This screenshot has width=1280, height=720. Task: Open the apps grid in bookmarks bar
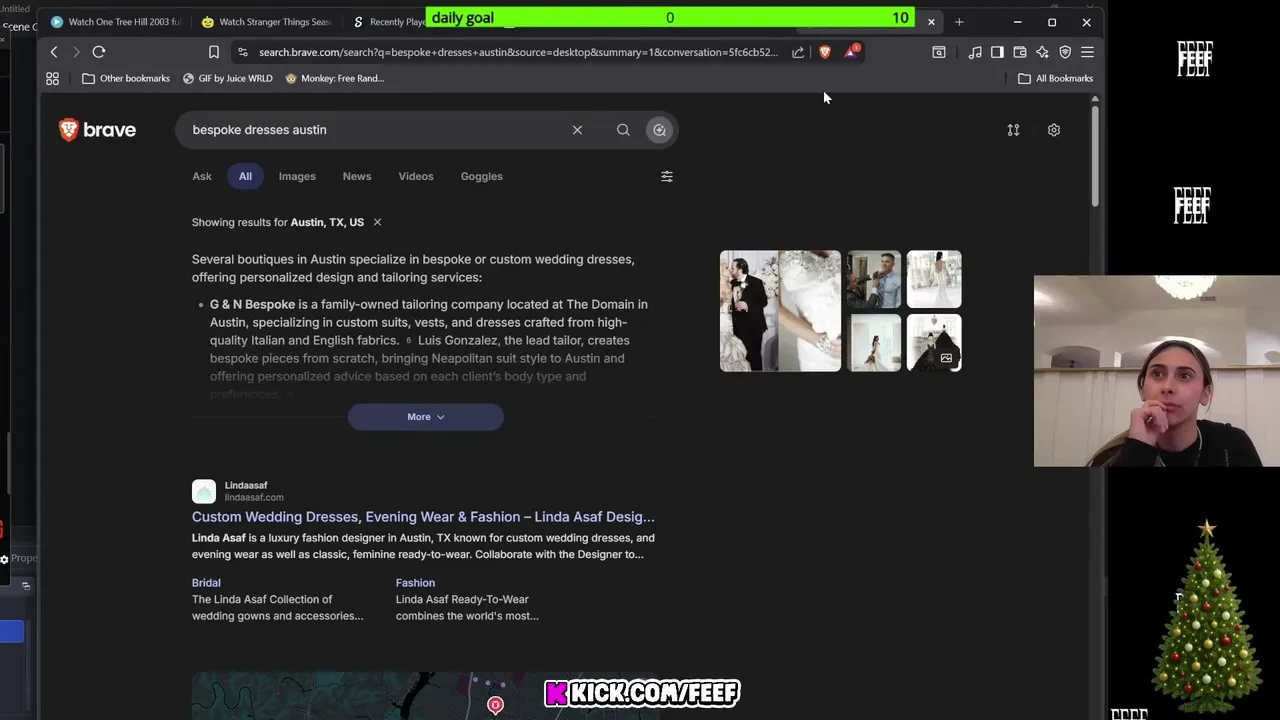click(x=53, y=78)
